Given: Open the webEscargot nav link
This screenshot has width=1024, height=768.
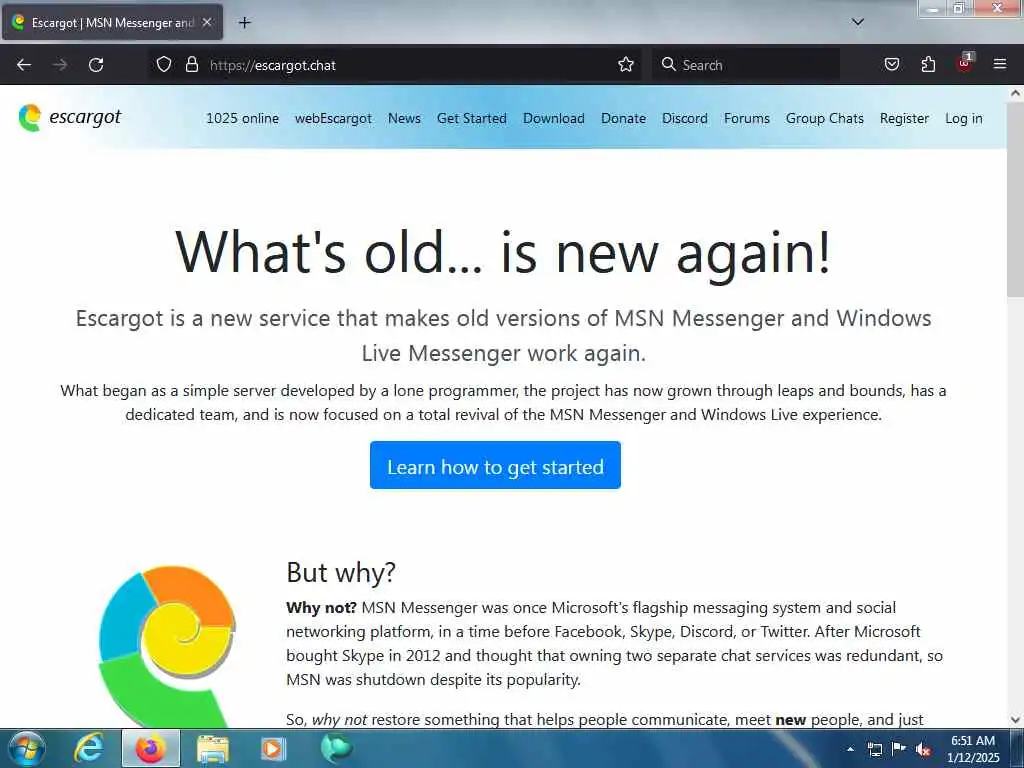Looking at the screenshot, I should click(x=333, y=118).
